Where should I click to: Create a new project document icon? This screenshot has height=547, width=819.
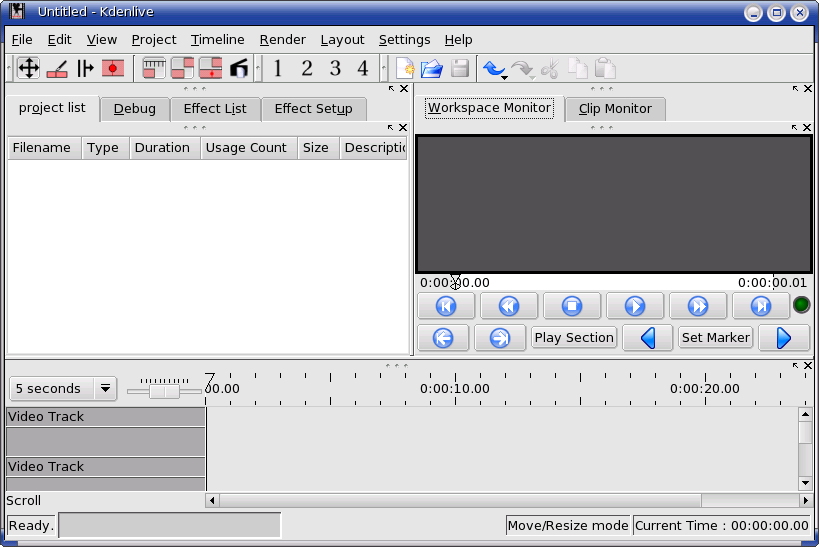click(405, 68)
